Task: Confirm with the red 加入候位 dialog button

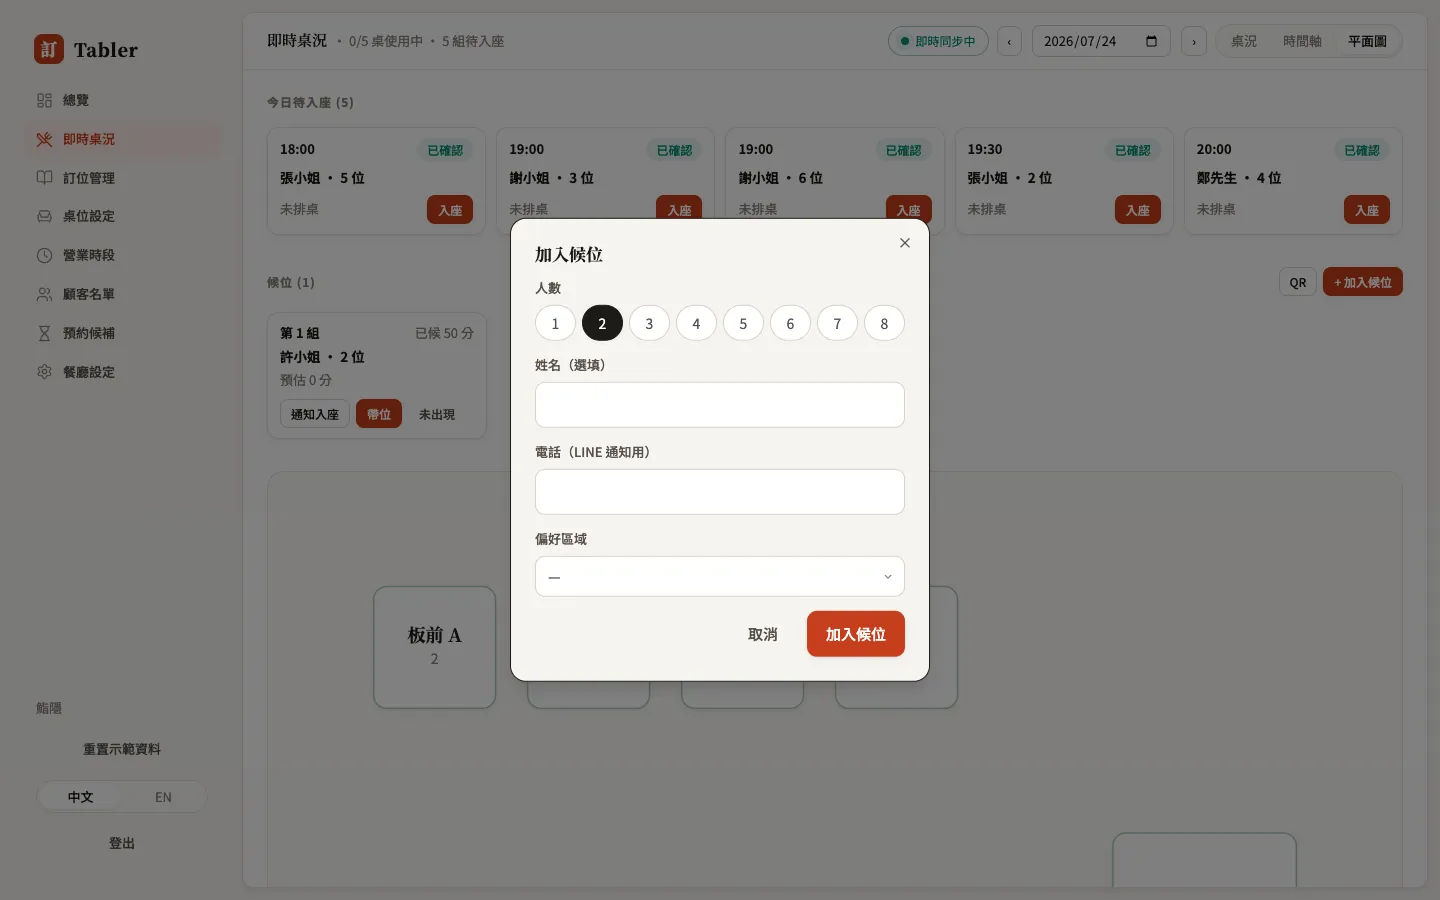Action: [856, 634]
